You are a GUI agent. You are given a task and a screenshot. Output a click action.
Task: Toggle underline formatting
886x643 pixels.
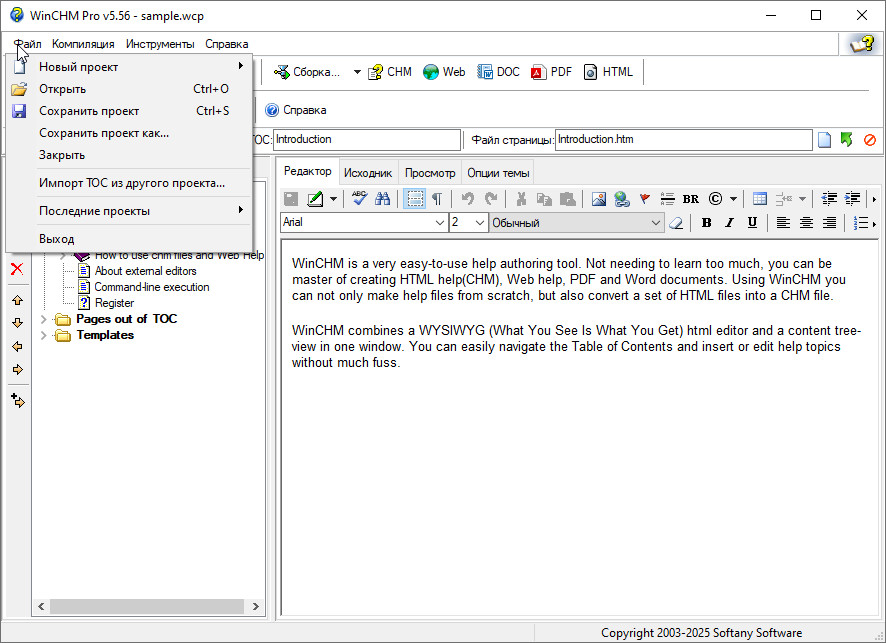coord(752,223)
